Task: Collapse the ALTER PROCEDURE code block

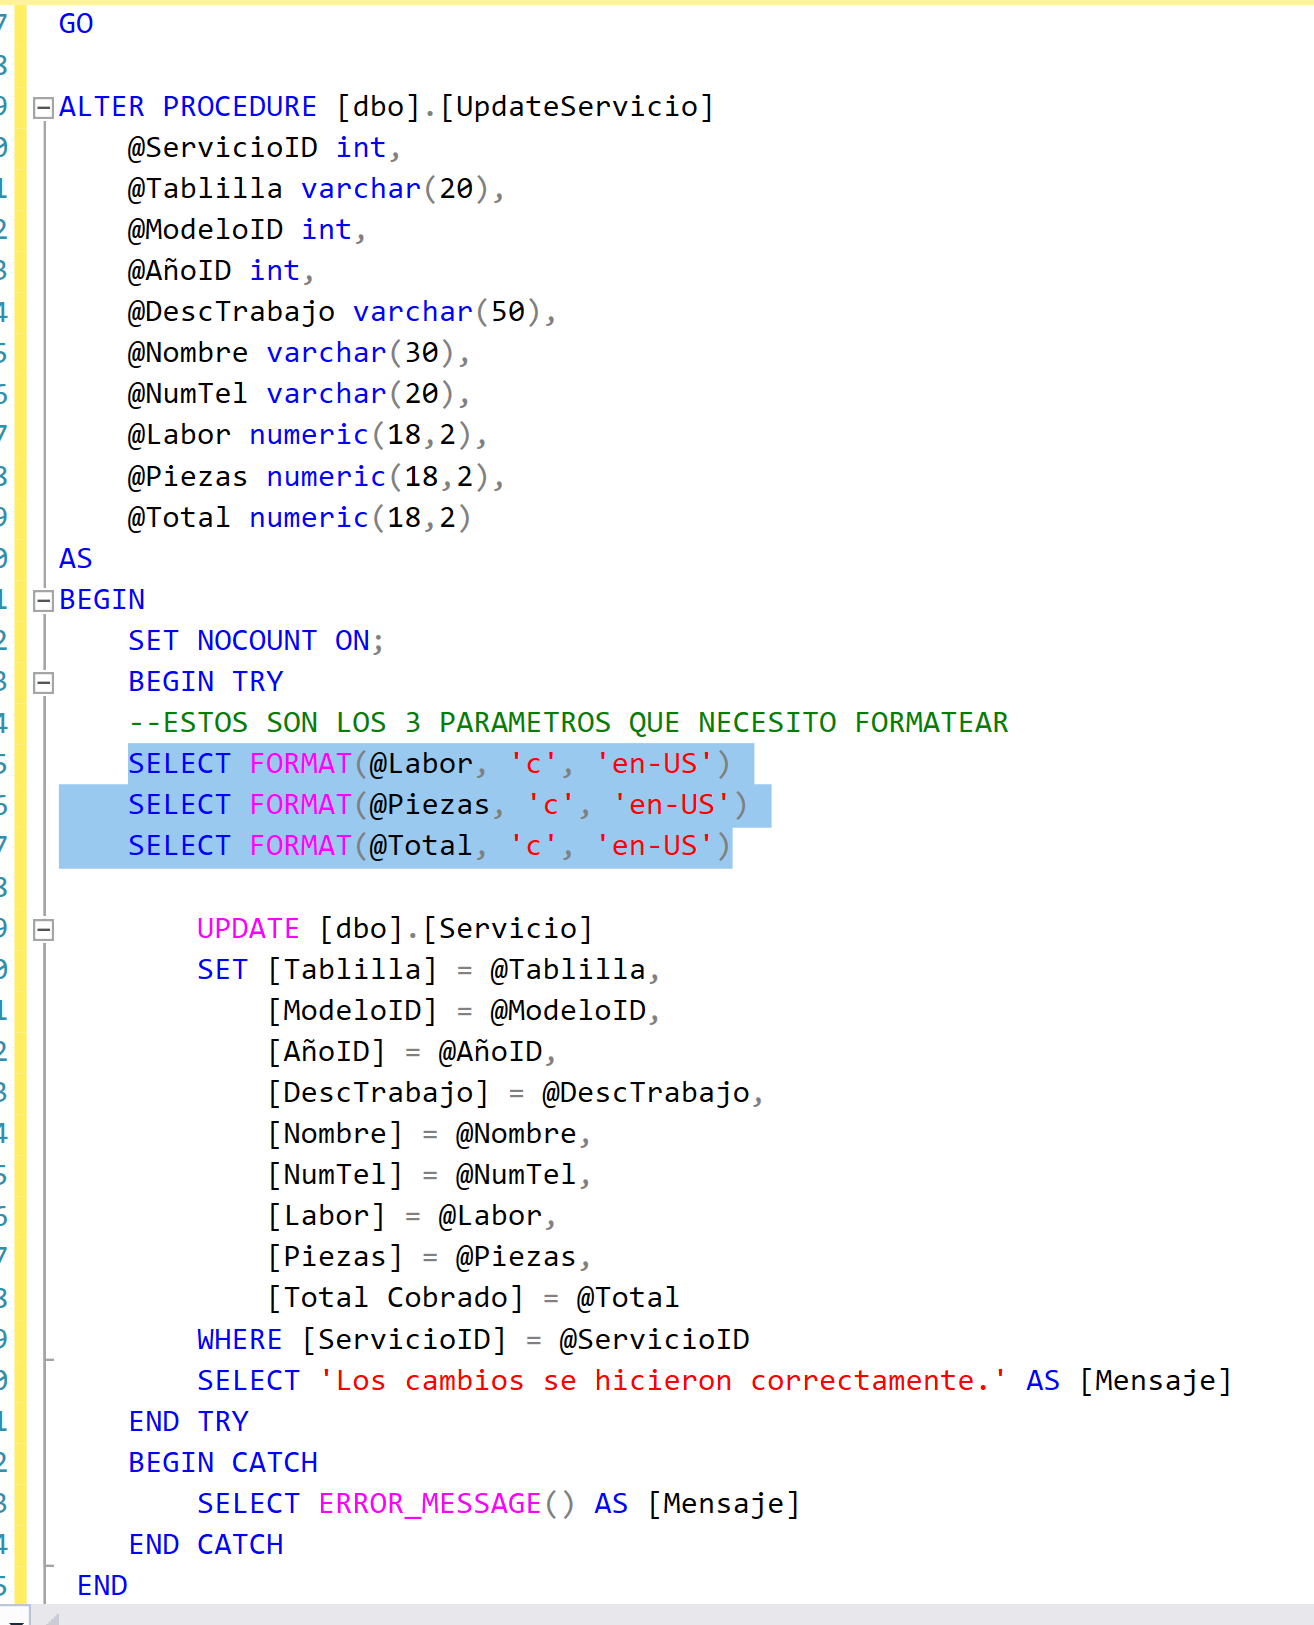Action: [43, 108]
